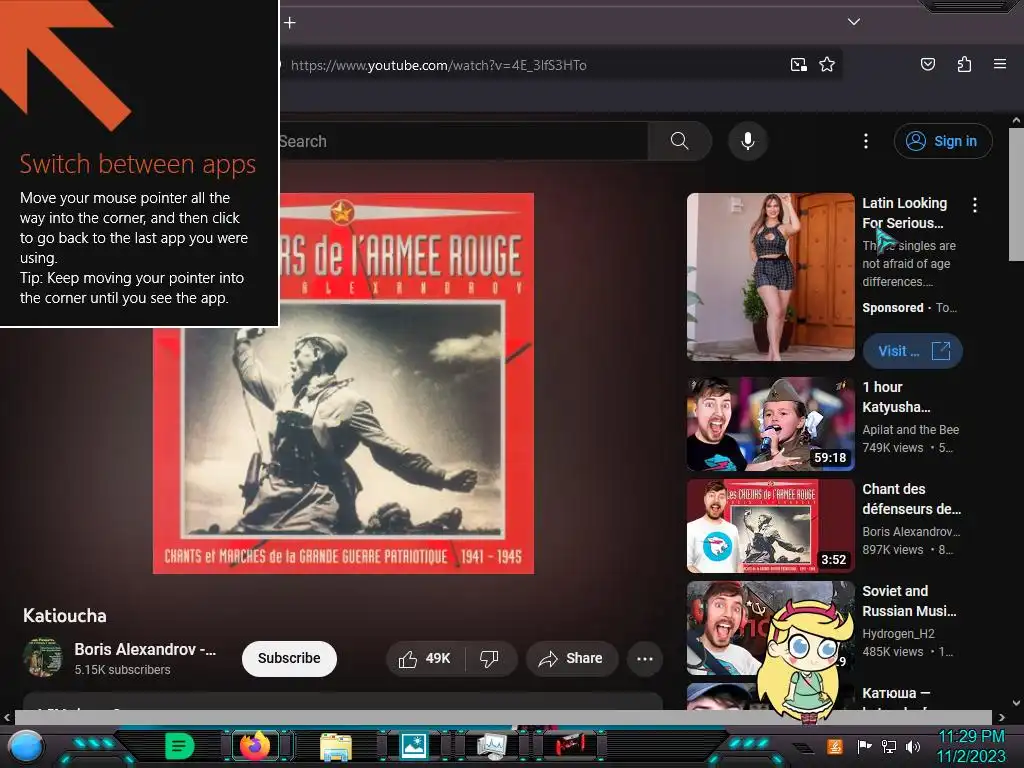
Task: Open the Photos app taskbar icon
Action: tap(414, 746)
